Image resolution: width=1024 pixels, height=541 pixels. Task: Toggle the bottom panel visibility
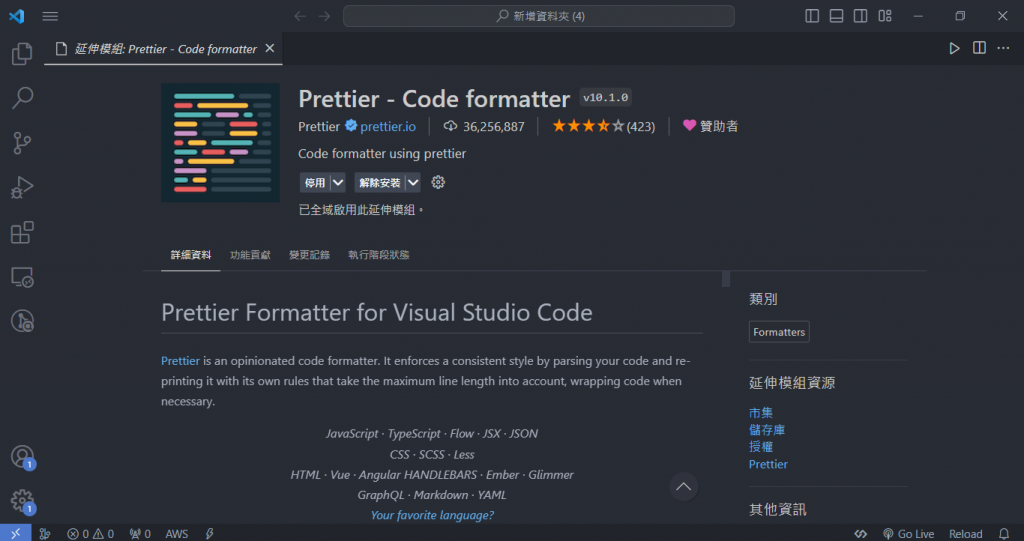pos(835,16)
